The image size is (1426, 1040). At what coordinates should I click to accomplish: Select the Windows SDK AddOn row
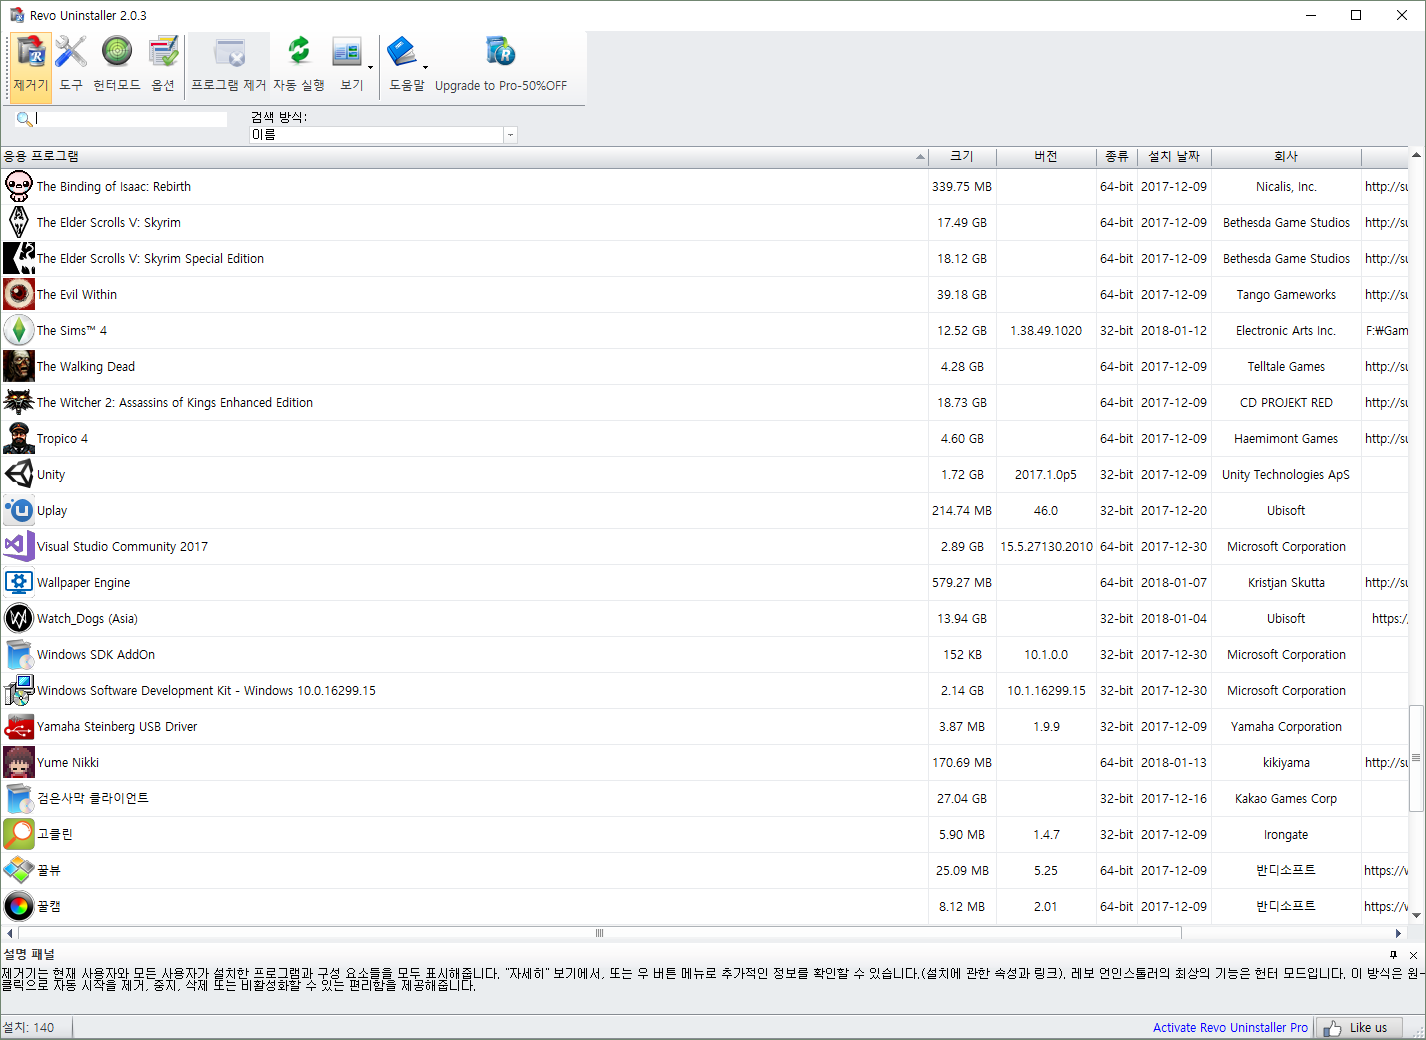pyautogui.click(x=704, y=654)
